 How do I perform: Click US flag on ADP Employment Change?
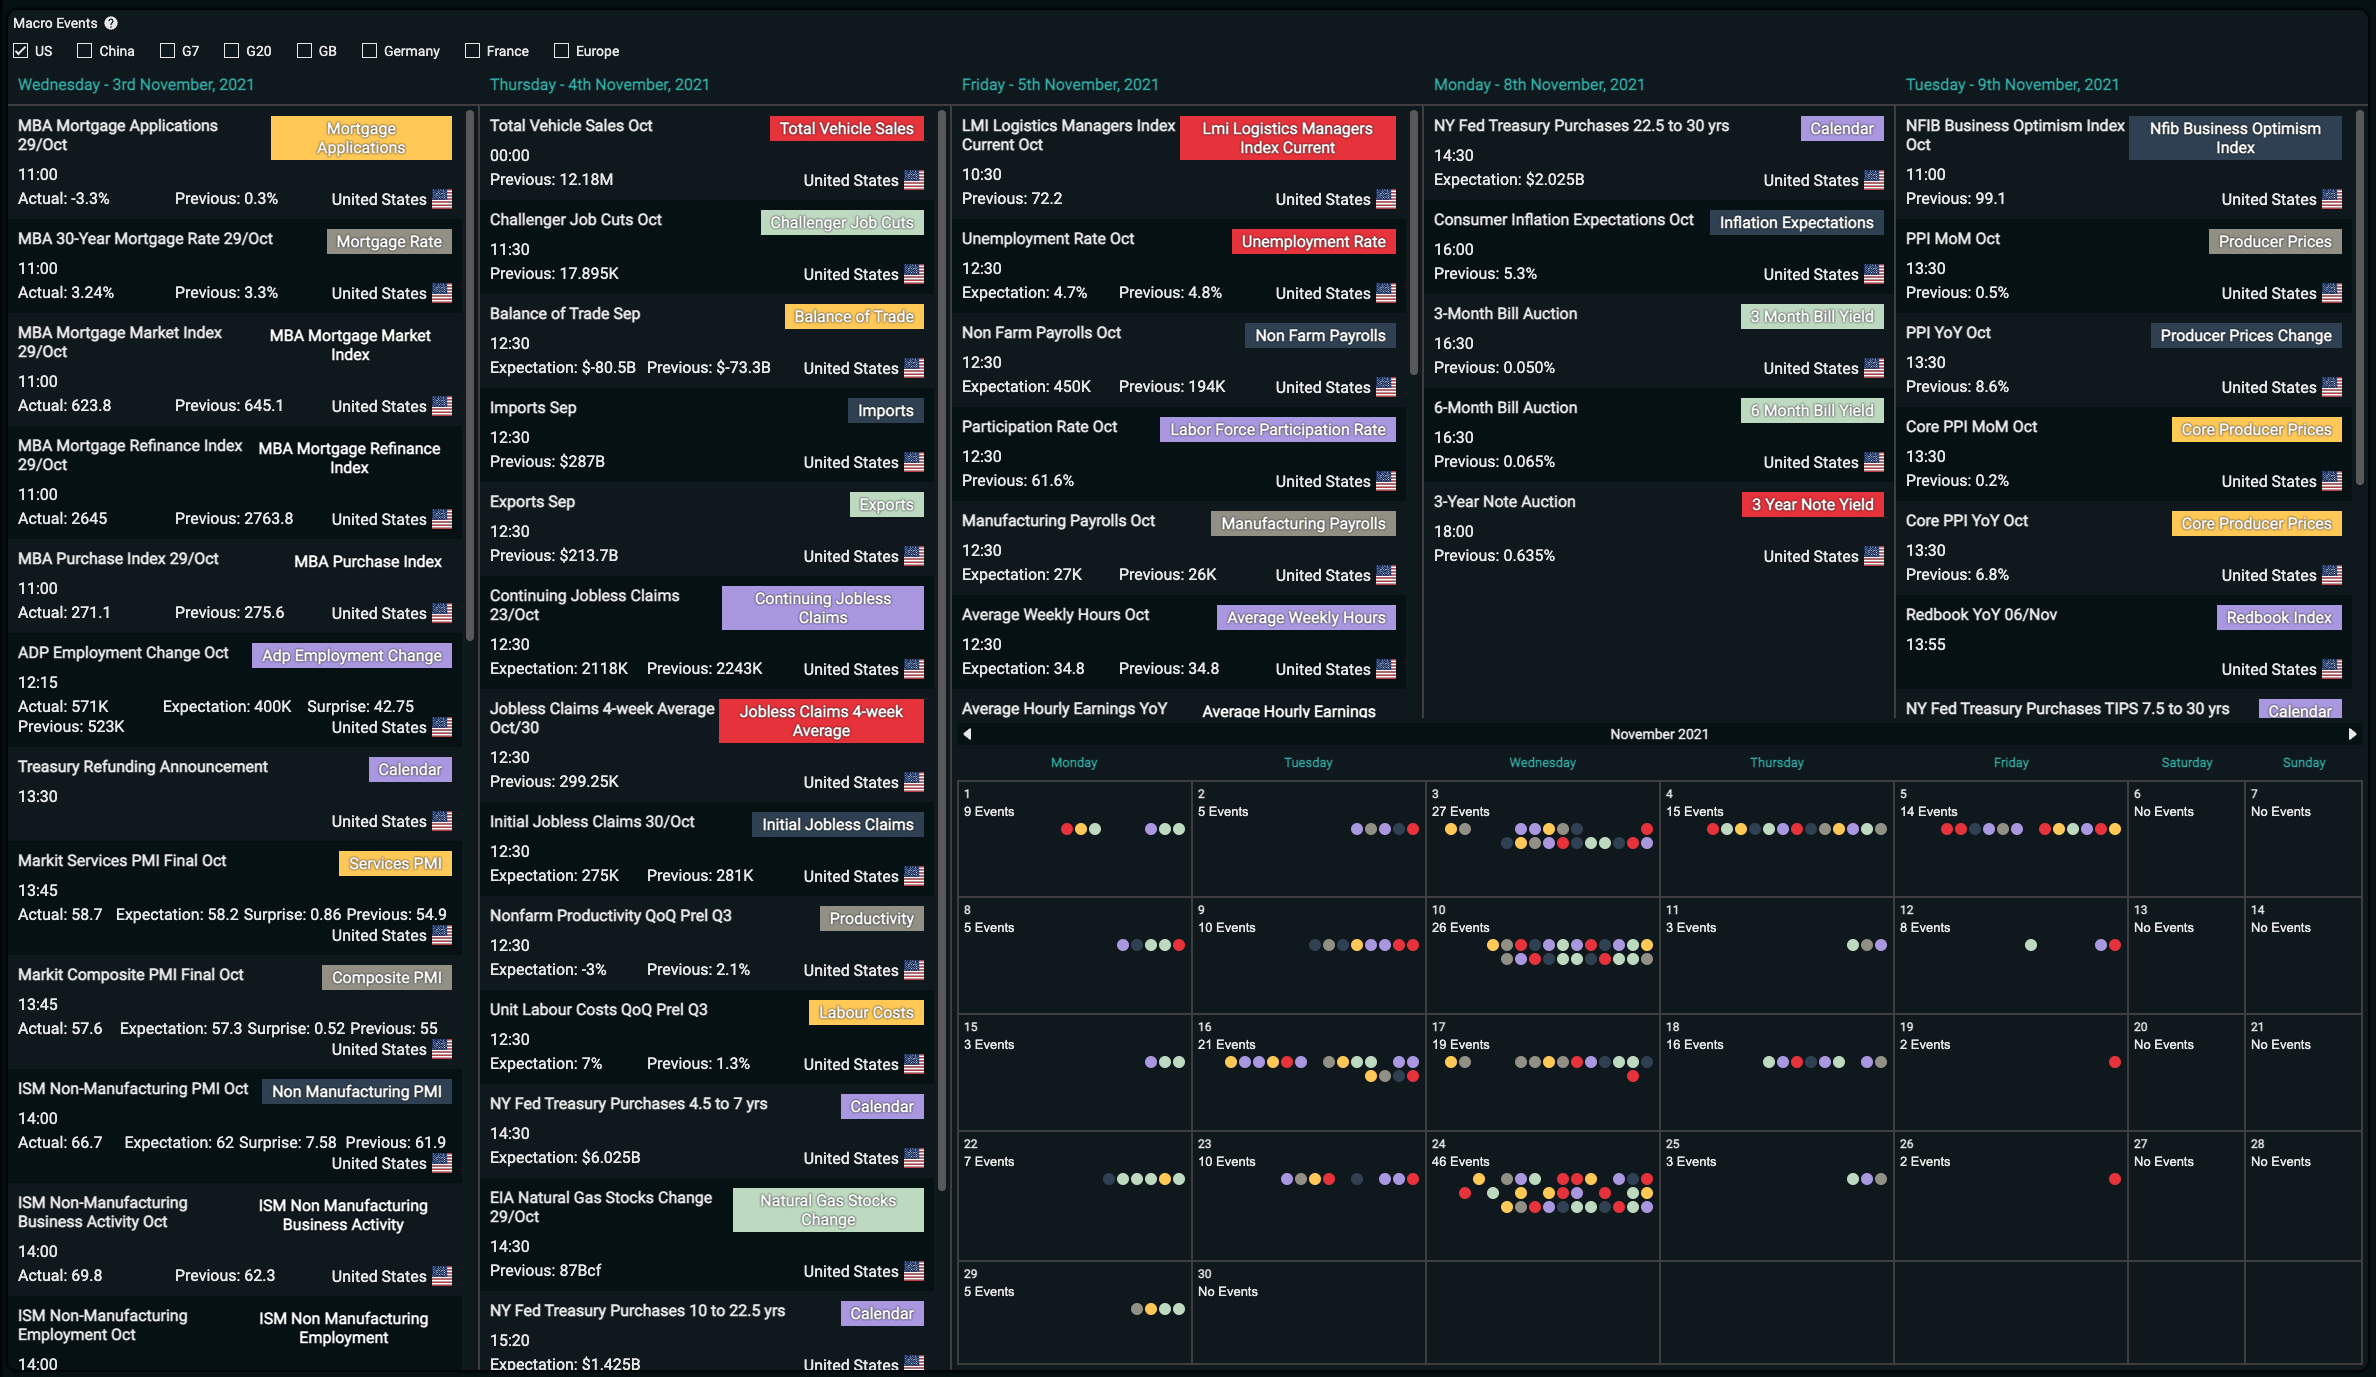pos(442,727)
